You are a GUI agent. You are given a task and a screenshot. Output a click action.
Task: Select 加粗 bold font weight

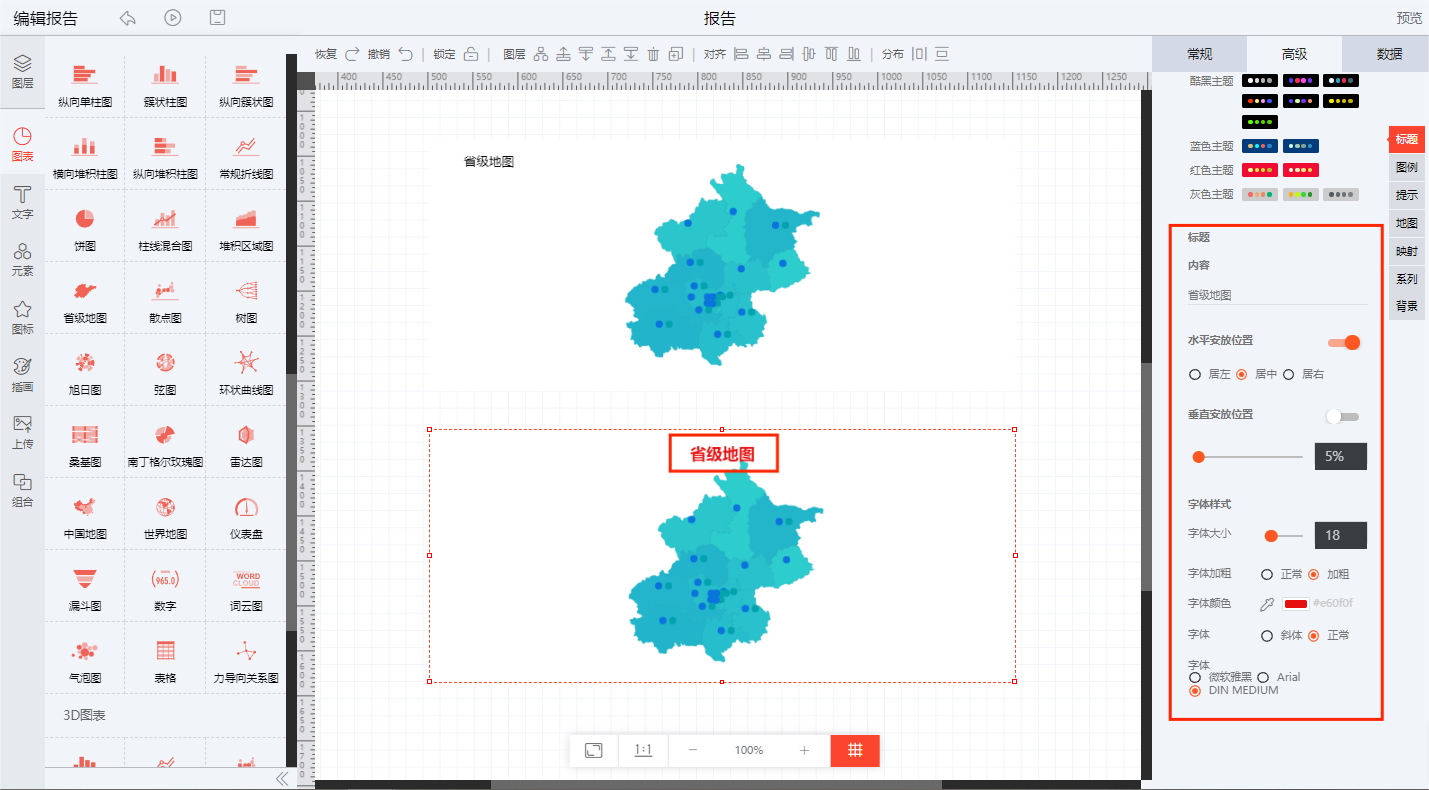click(x=1314, y=575)
